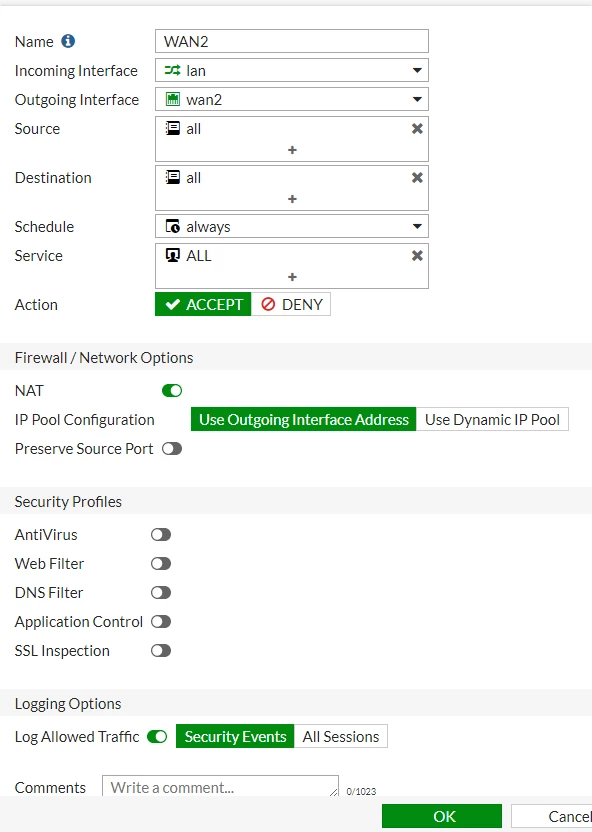
Task: Select Use Dynamic IP Pool option
Action: [492, 420]
